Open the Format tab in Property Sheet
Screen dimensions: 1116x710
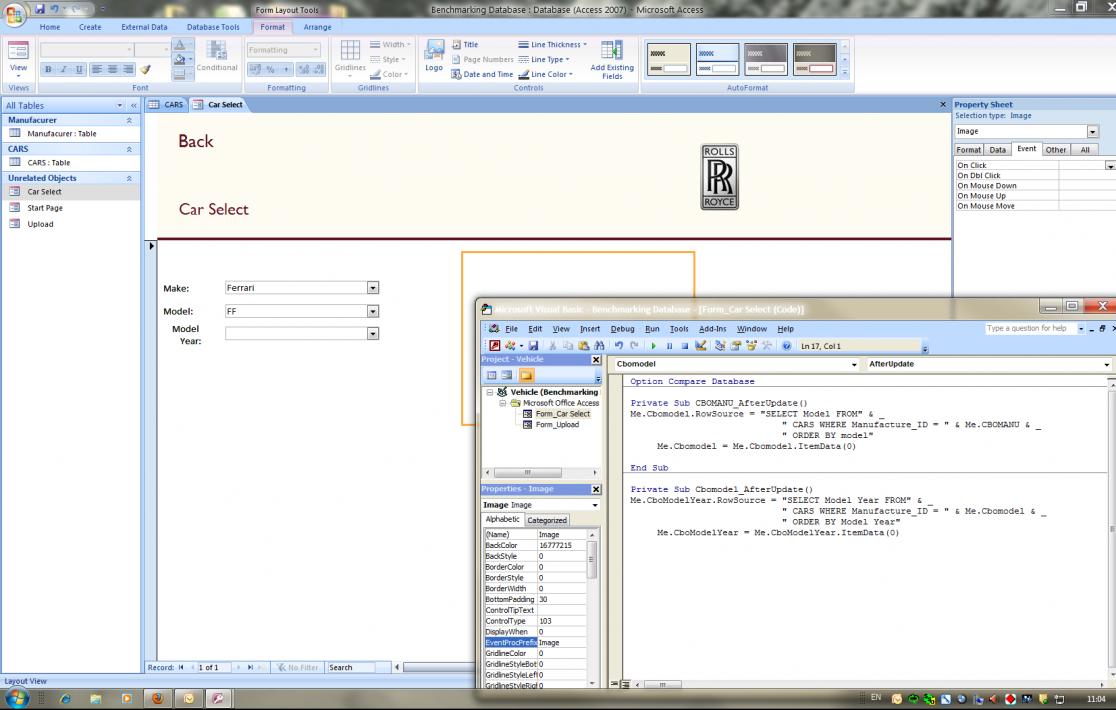pyautogui.click(x=969, y=150)
